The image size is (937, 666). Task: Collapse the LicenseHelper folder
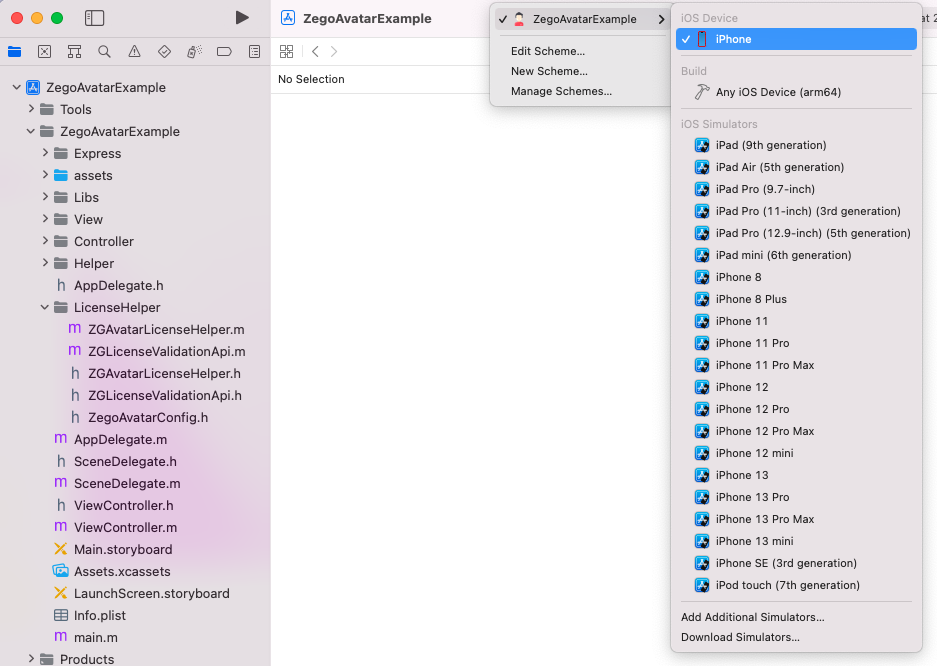[45, 307]
